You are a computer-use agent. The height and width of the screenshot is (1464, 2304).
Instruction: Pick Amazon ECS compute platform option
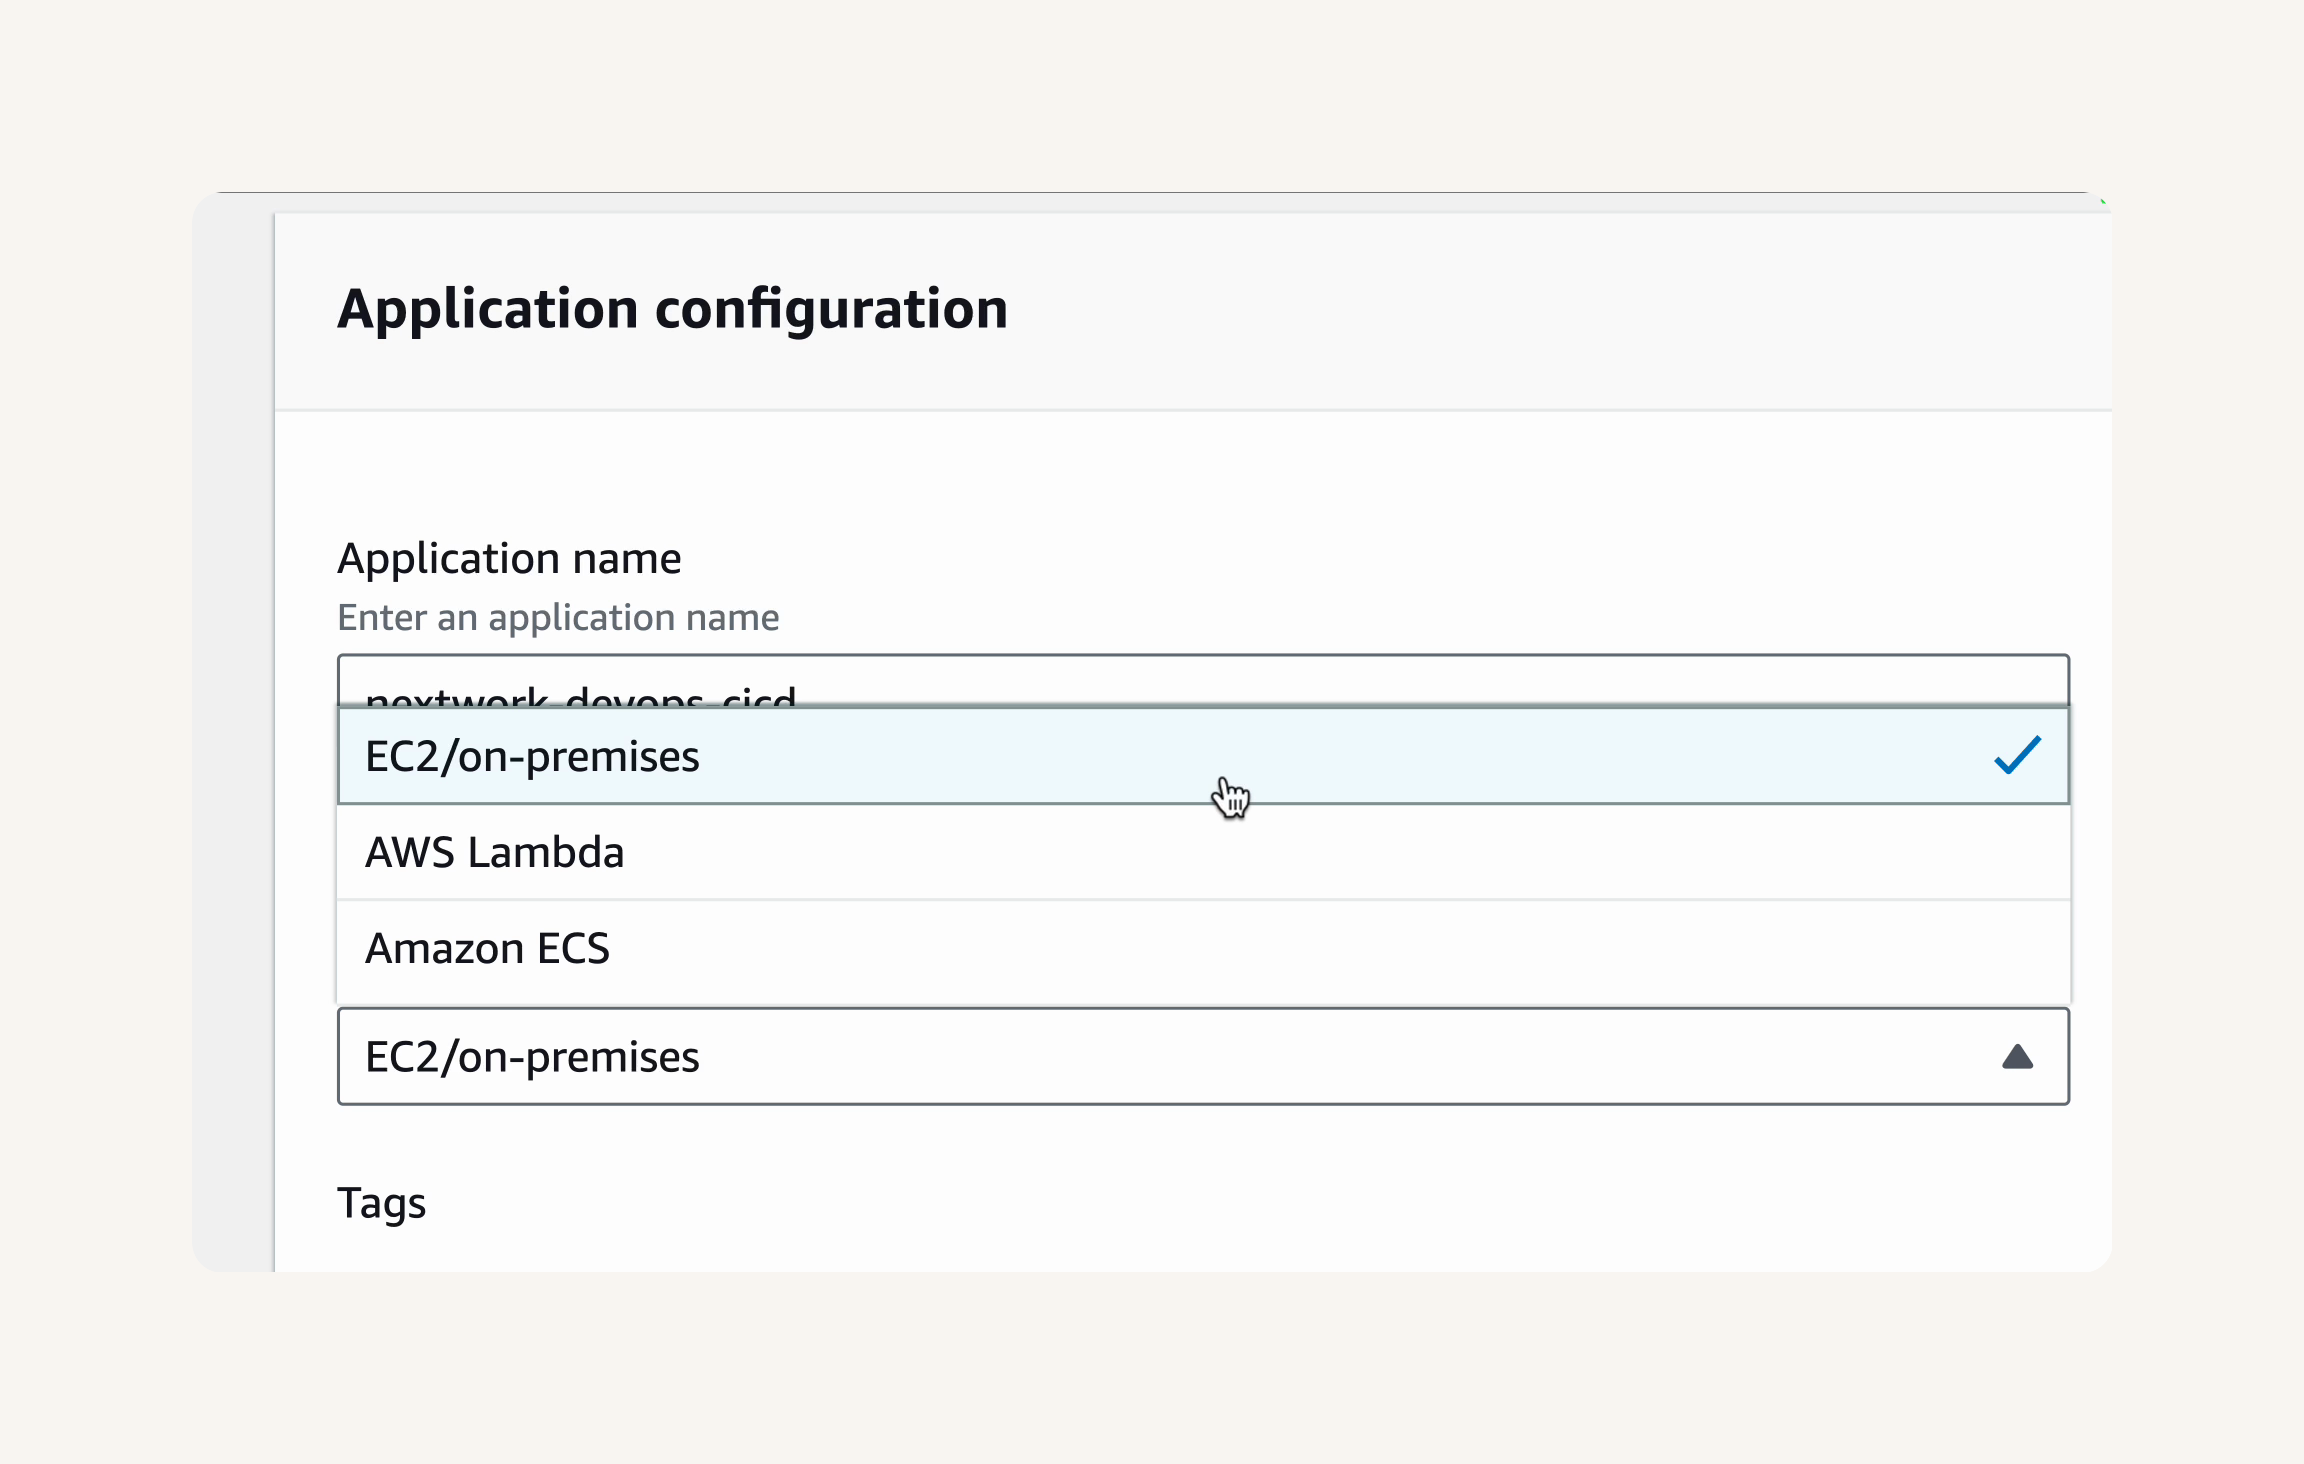click(x=1203, y=949)
